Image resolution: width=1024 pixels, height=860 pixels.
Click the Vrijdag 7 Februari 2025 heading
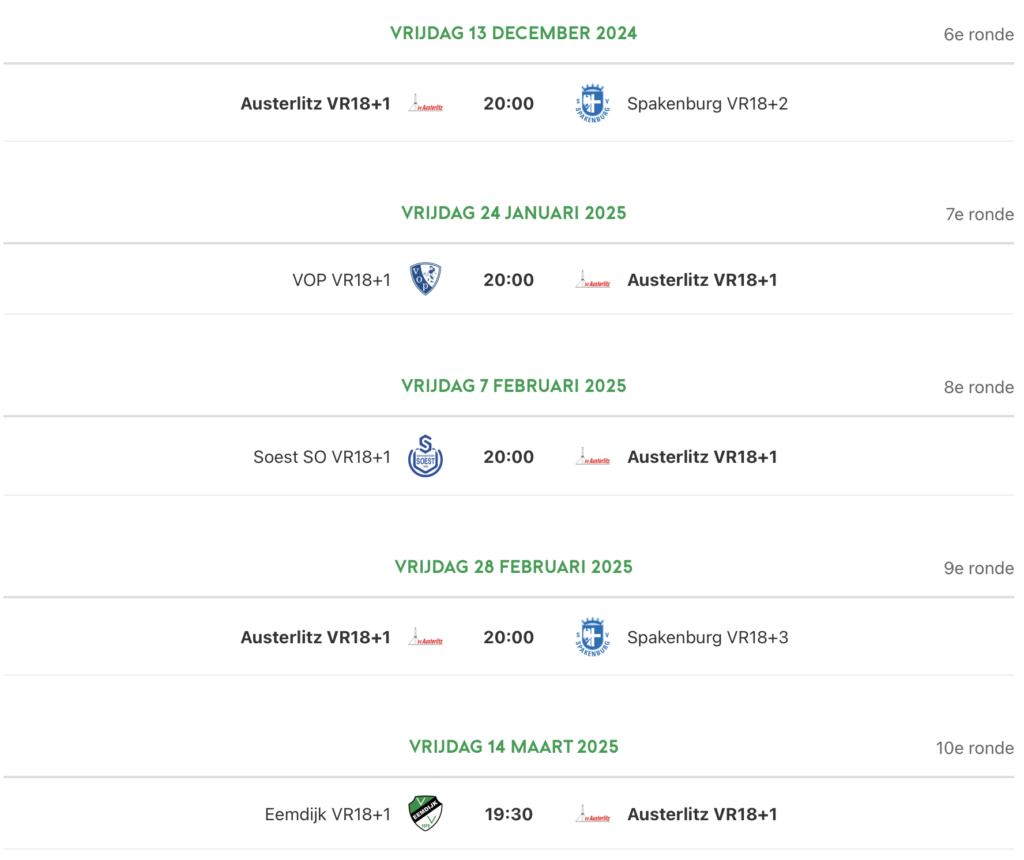coord(513,386)
